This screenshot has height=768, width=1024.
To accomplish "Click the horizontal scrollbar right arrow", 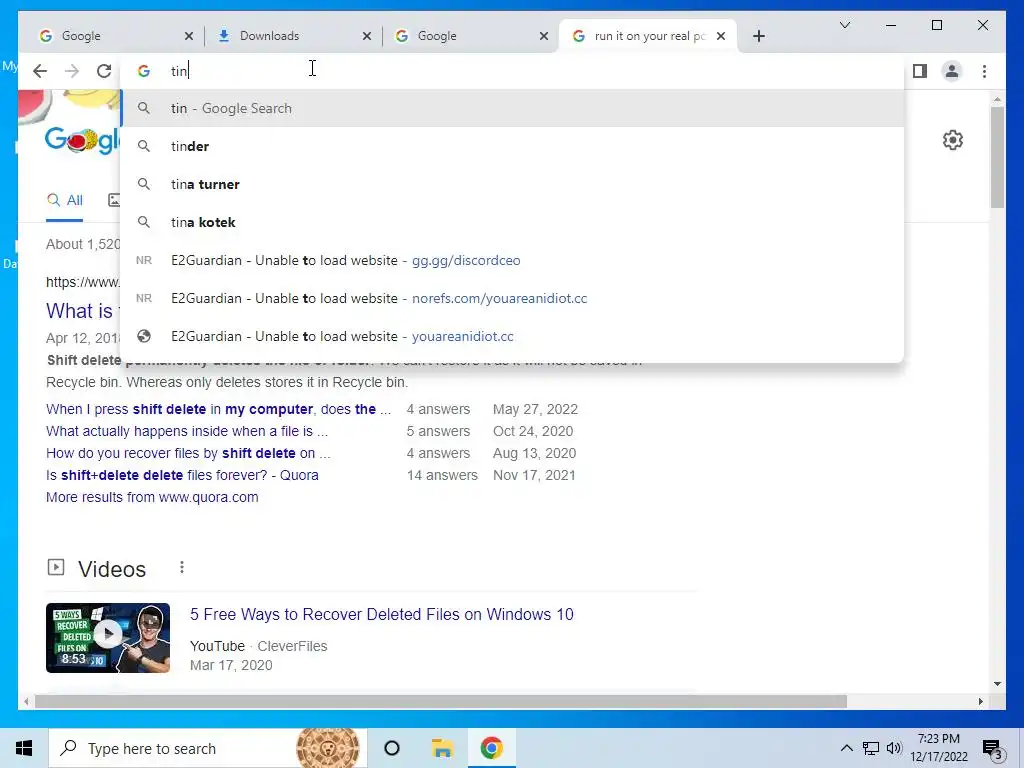I will point(980,701).
